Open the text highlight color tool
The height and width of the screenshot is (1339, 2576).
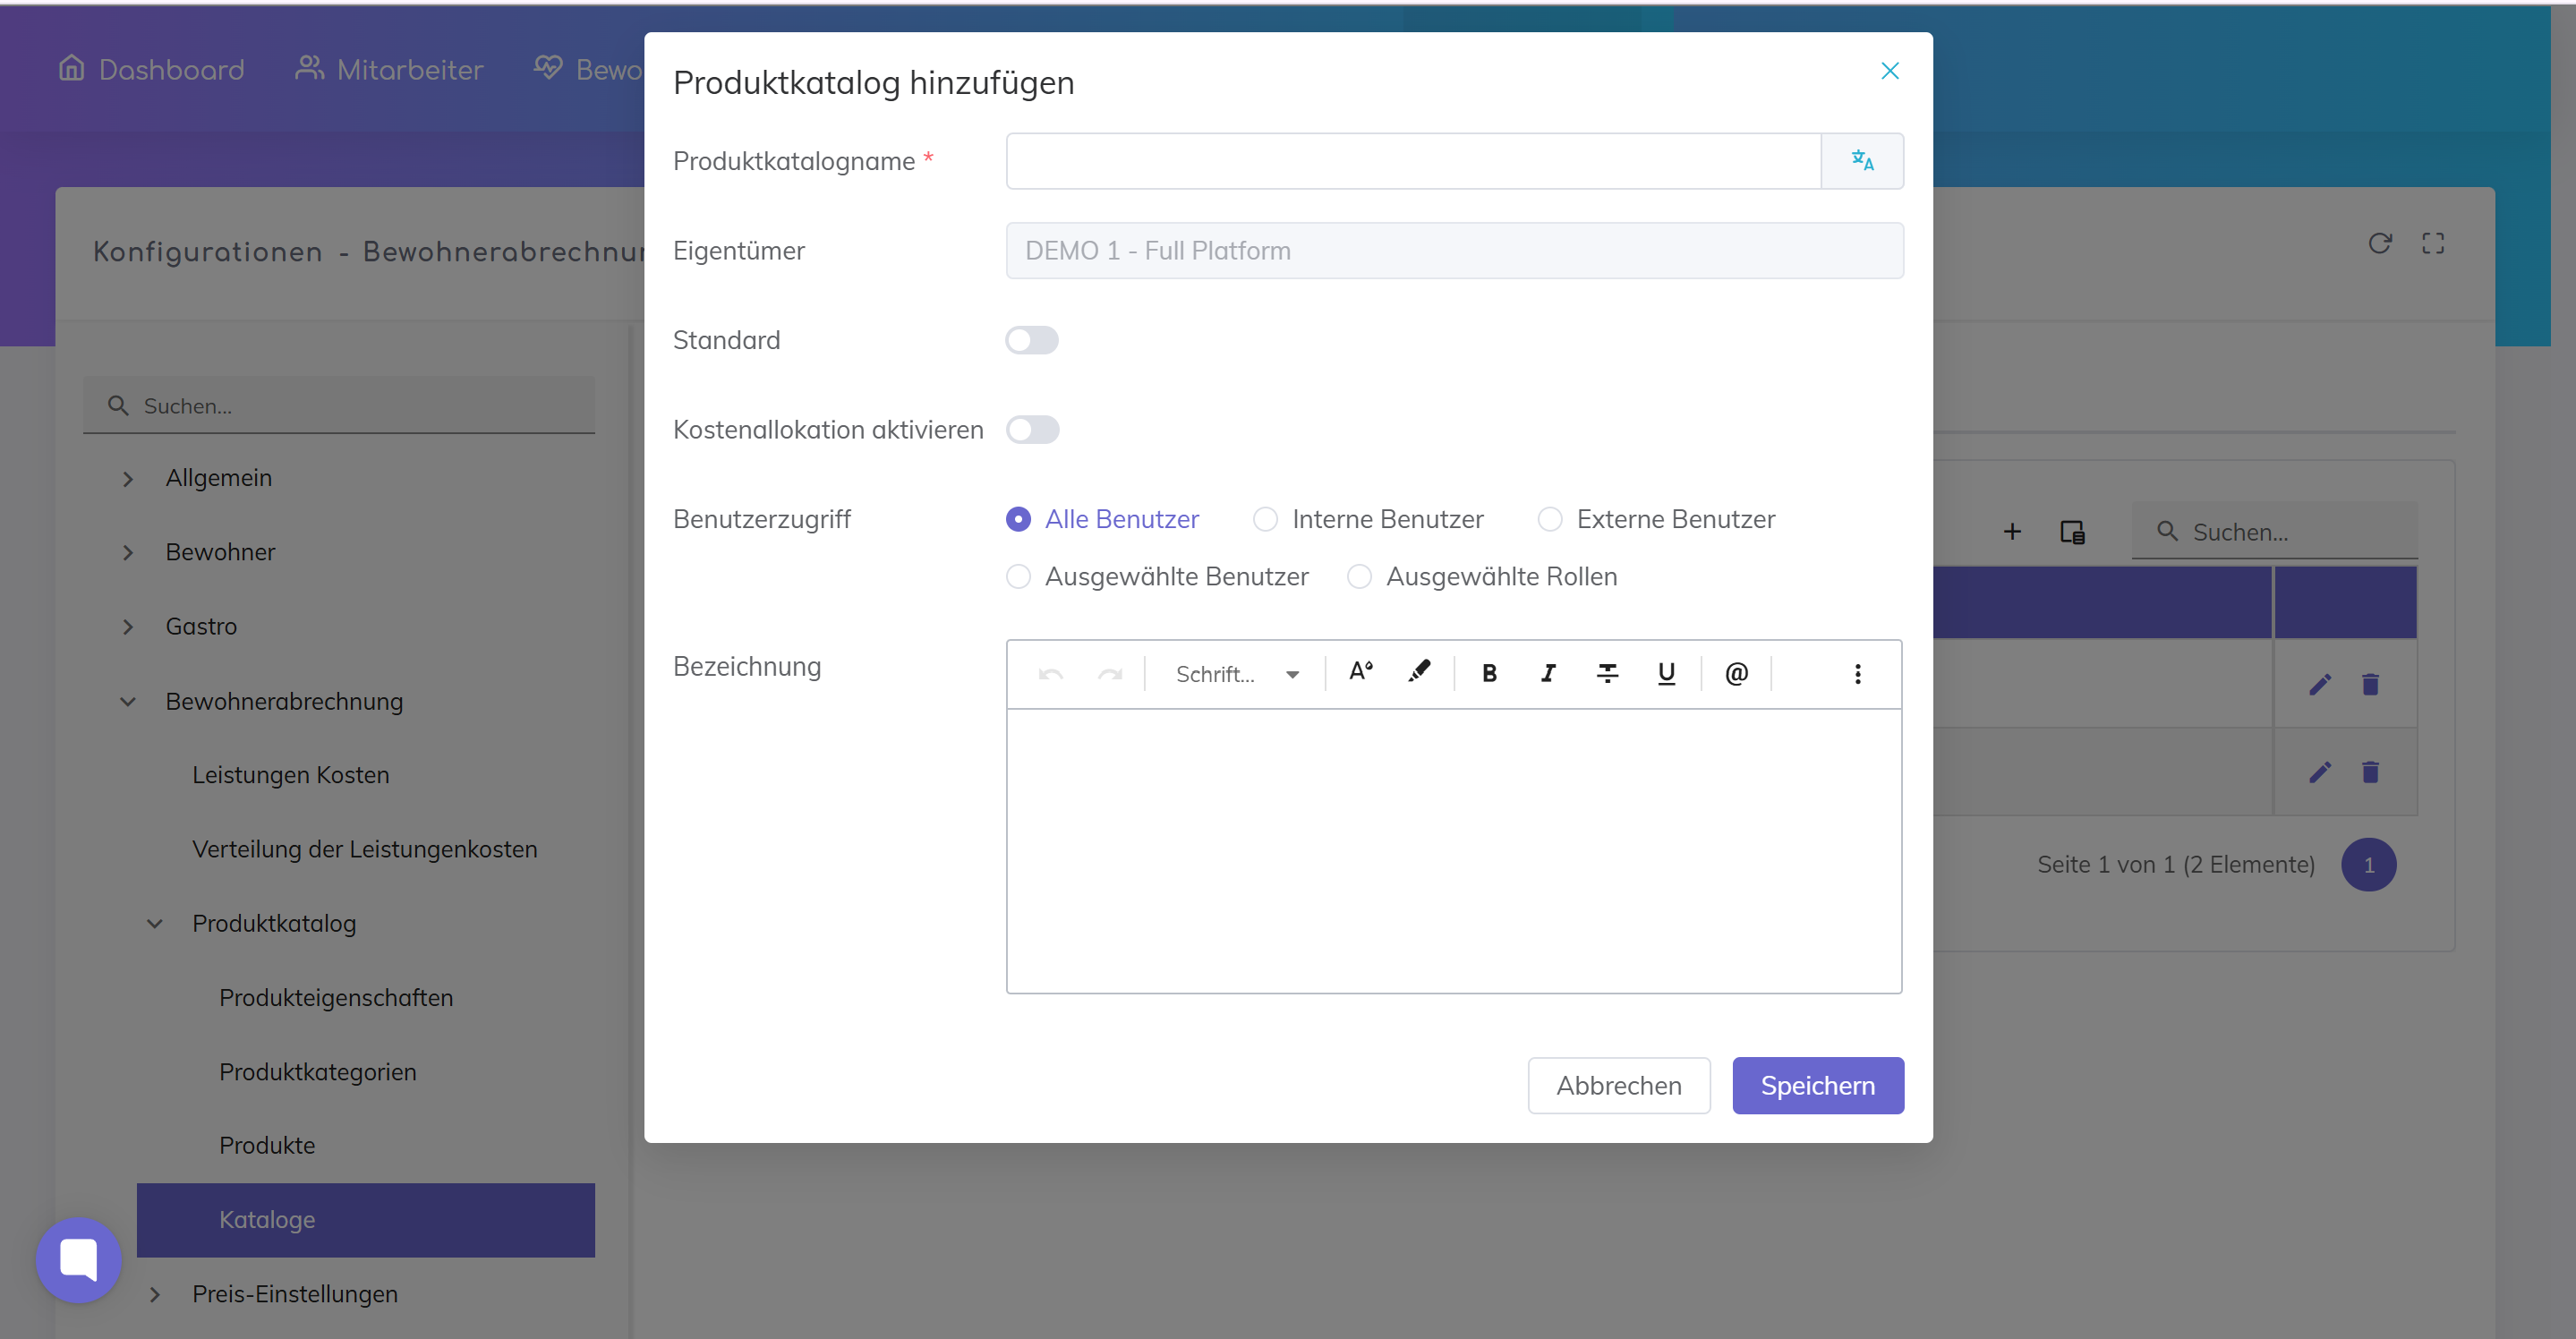coord(1418,672)
